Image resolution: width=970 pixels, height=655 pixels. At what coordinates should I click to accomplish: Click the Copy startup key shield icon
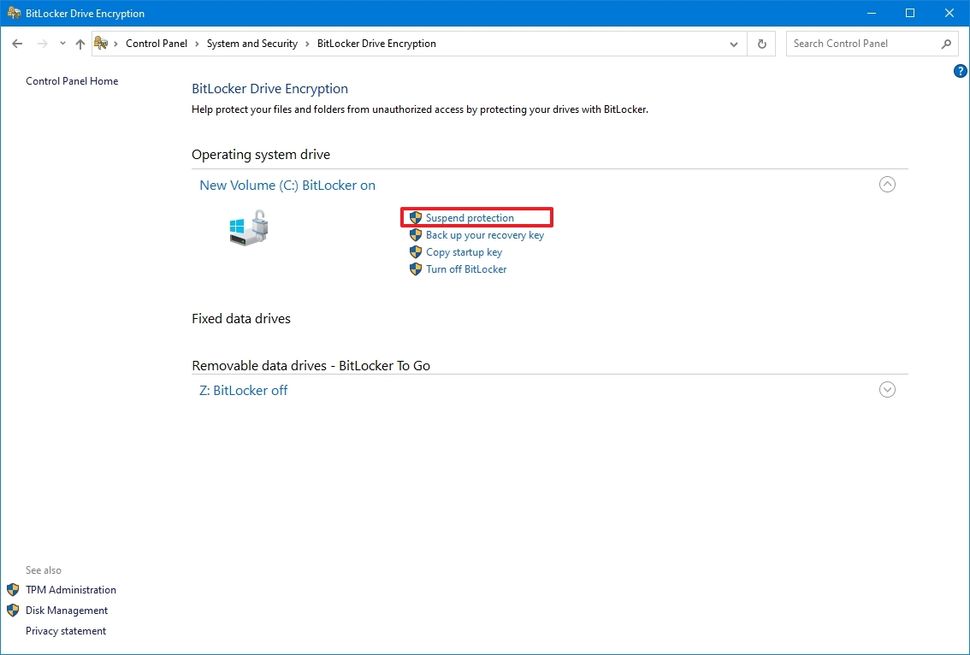414,252
